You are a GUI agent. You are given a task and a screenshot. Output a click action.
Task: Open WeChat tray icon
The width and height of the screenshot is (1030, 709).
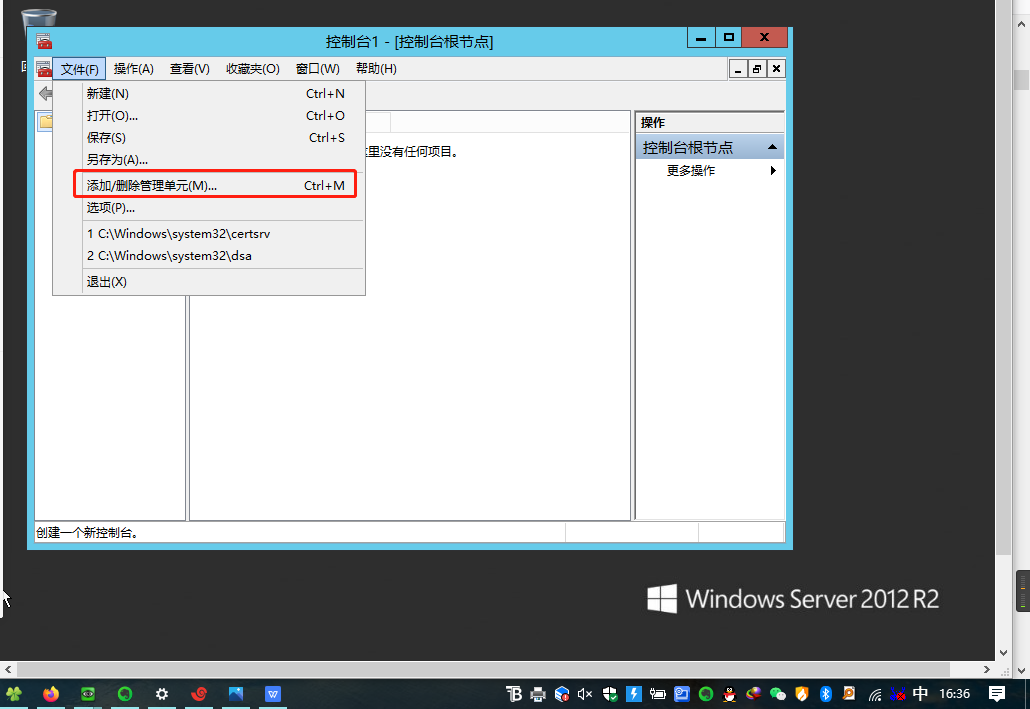click(778, 694)
